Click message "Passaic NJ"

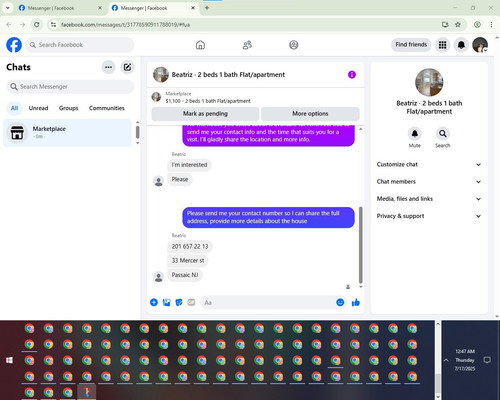click(185, 275)
